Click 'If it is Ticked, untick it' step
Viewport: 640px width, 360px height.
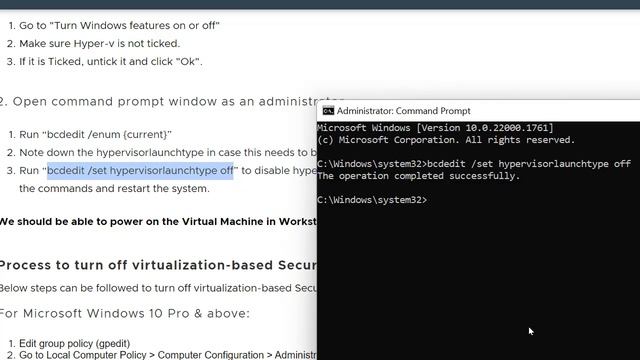[x=111, y=61]
